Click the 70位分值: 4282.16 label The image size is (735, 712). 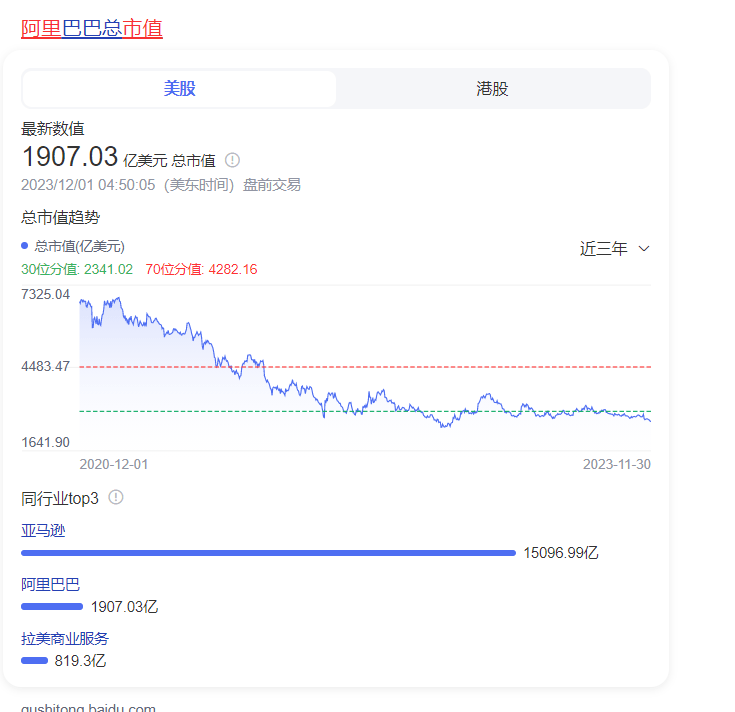coord(201,270)
